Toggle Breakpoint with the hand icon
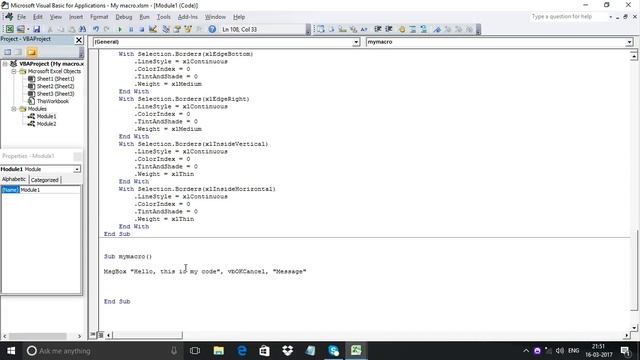The height and width of the screenshot is (360, 640). [x=402, y=29]
